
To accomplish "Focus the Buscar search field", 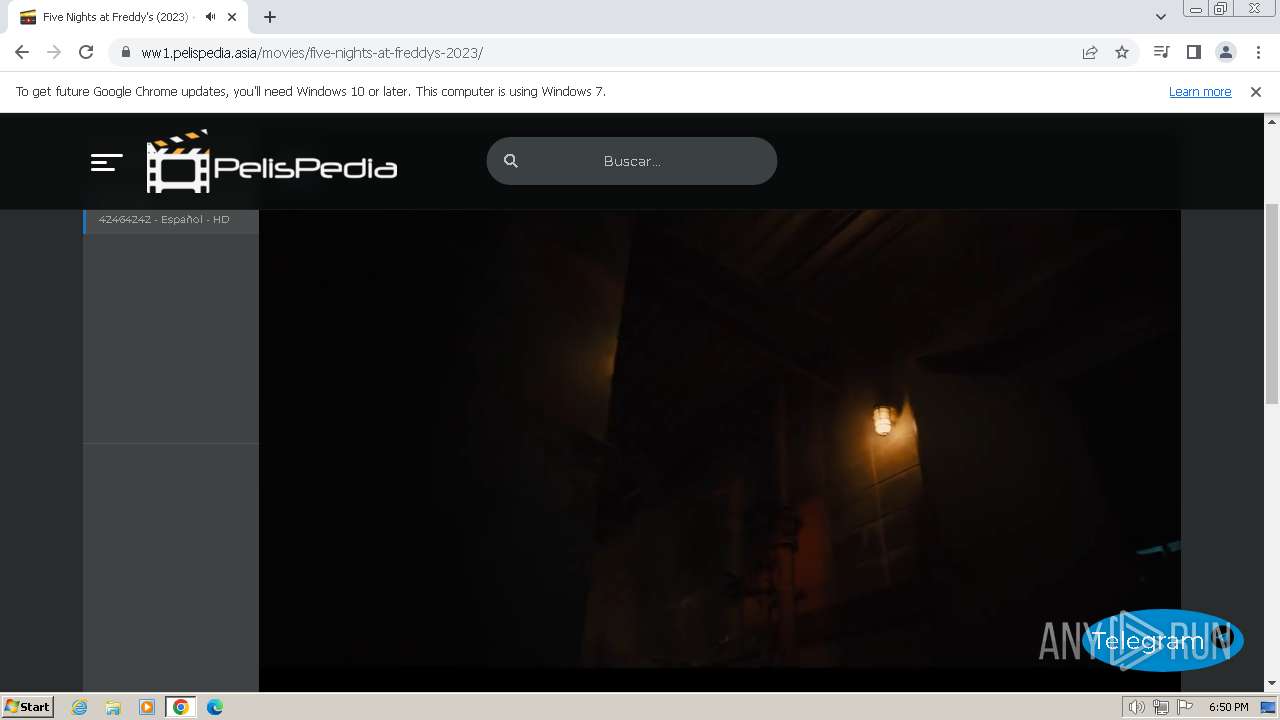I will click(632, 161).
